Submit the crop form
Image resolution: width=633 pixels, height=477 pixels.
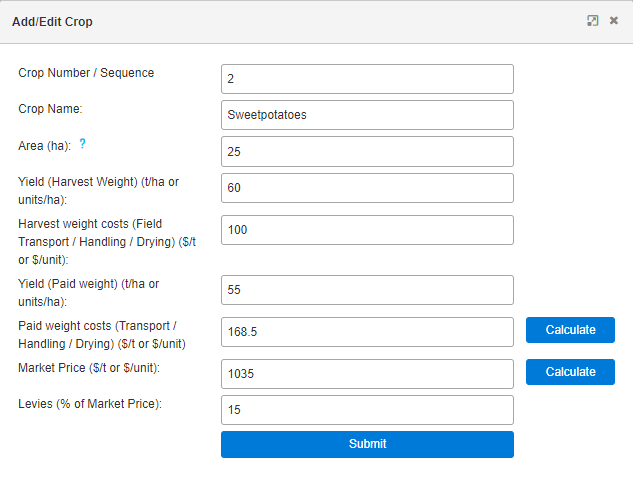[x=367, y=444]
